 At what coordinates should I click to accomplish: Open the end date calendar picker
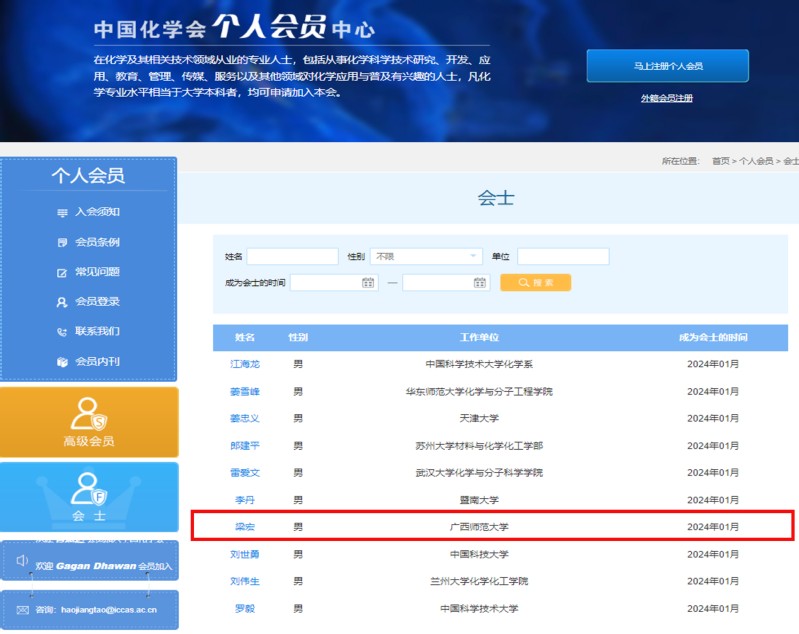coord(480,282)
